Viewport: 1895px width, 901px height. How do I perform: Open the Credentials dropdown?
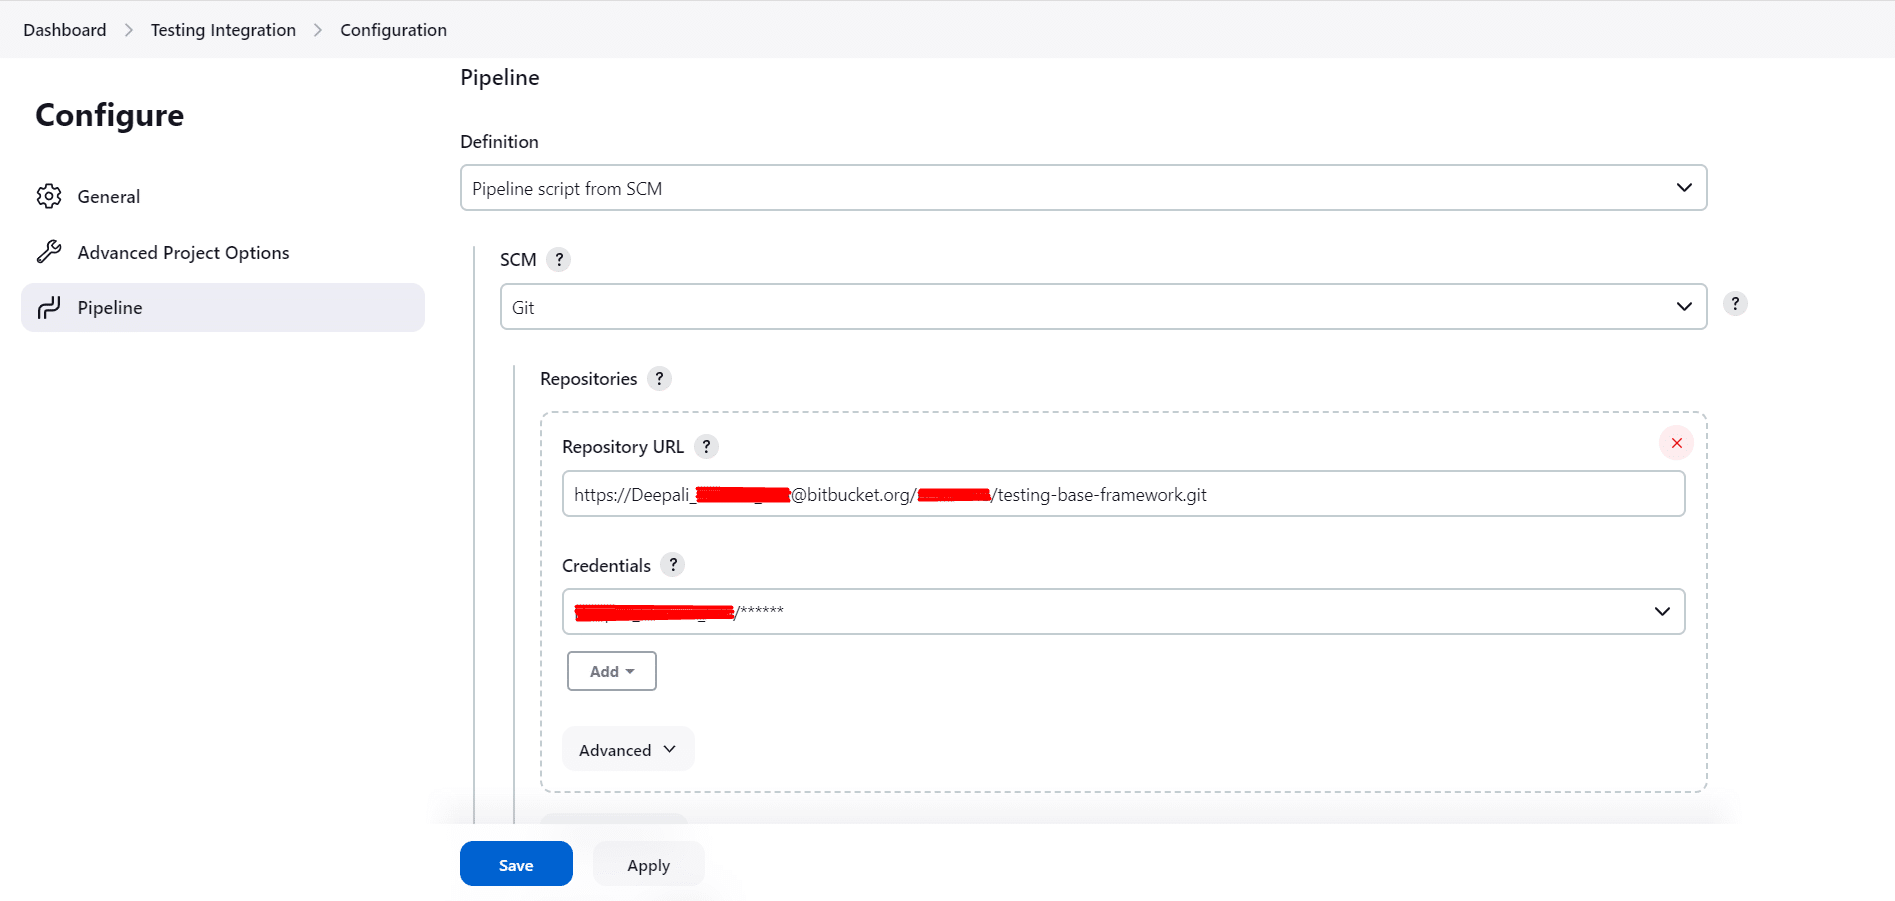[x=1123, y=611]
